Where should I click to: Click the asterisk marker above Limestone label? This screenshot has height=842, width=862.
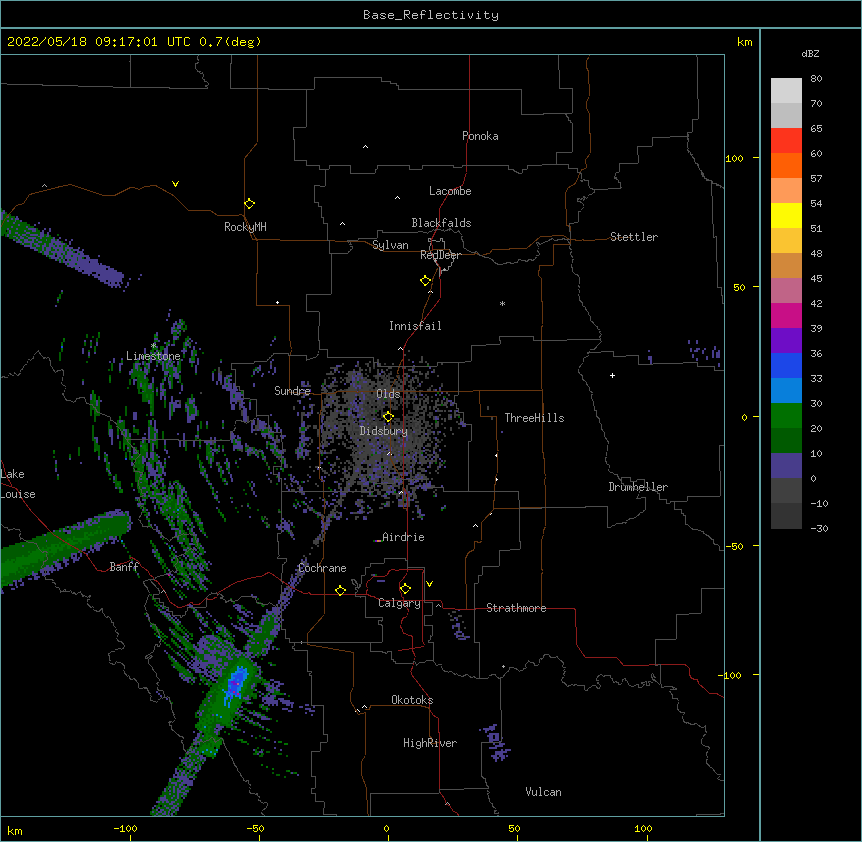154,345
